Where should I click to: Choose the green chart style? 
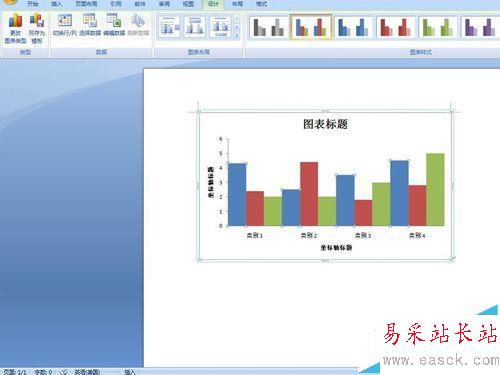point(438,27)
